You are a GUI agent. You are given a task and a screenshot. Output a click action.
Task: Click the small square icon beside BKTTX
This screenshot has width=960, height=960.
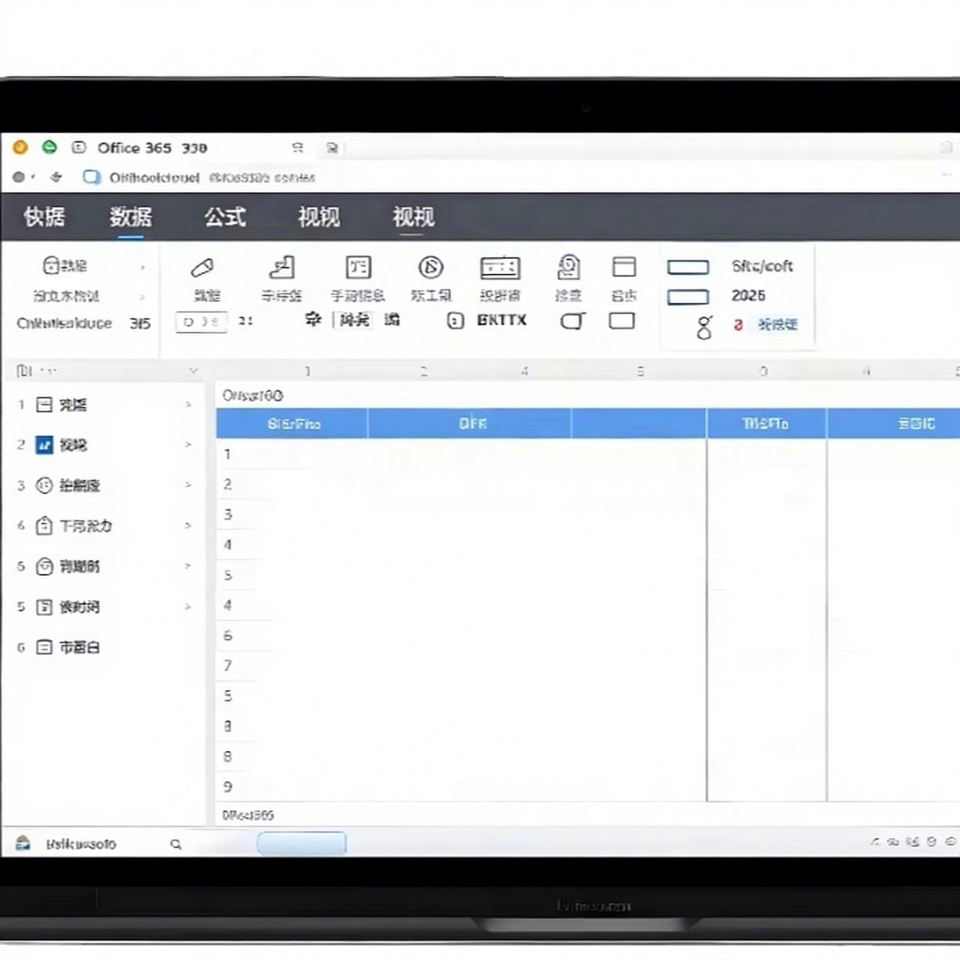pyautogui.click(x=455, y=321)
